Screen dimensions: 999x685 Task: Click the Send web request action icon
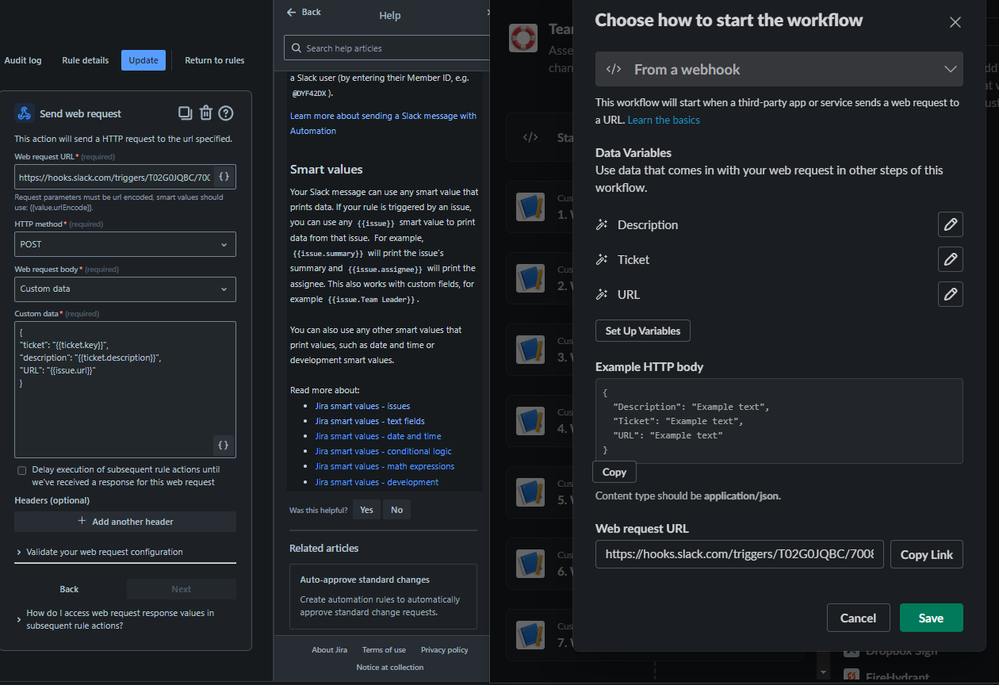point(24,113)
